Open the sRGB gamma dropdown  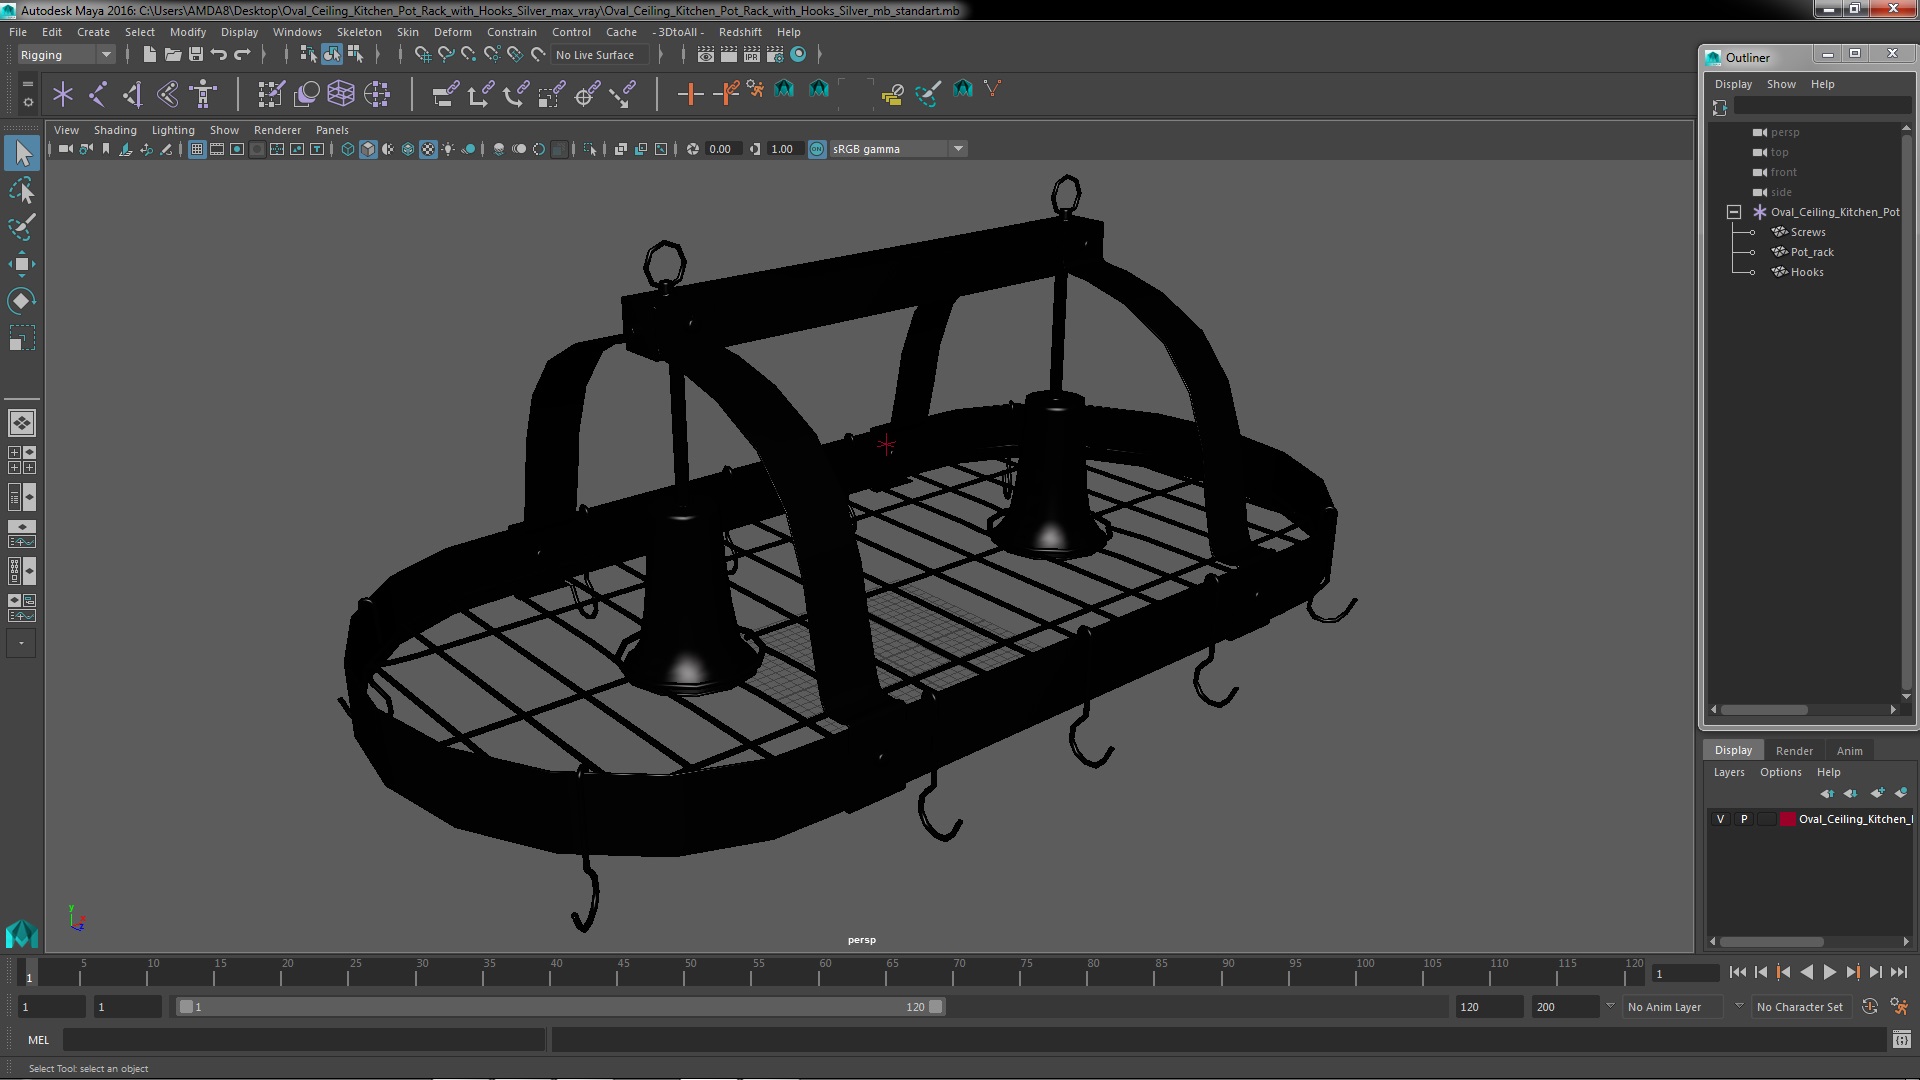tap(957, 149)
